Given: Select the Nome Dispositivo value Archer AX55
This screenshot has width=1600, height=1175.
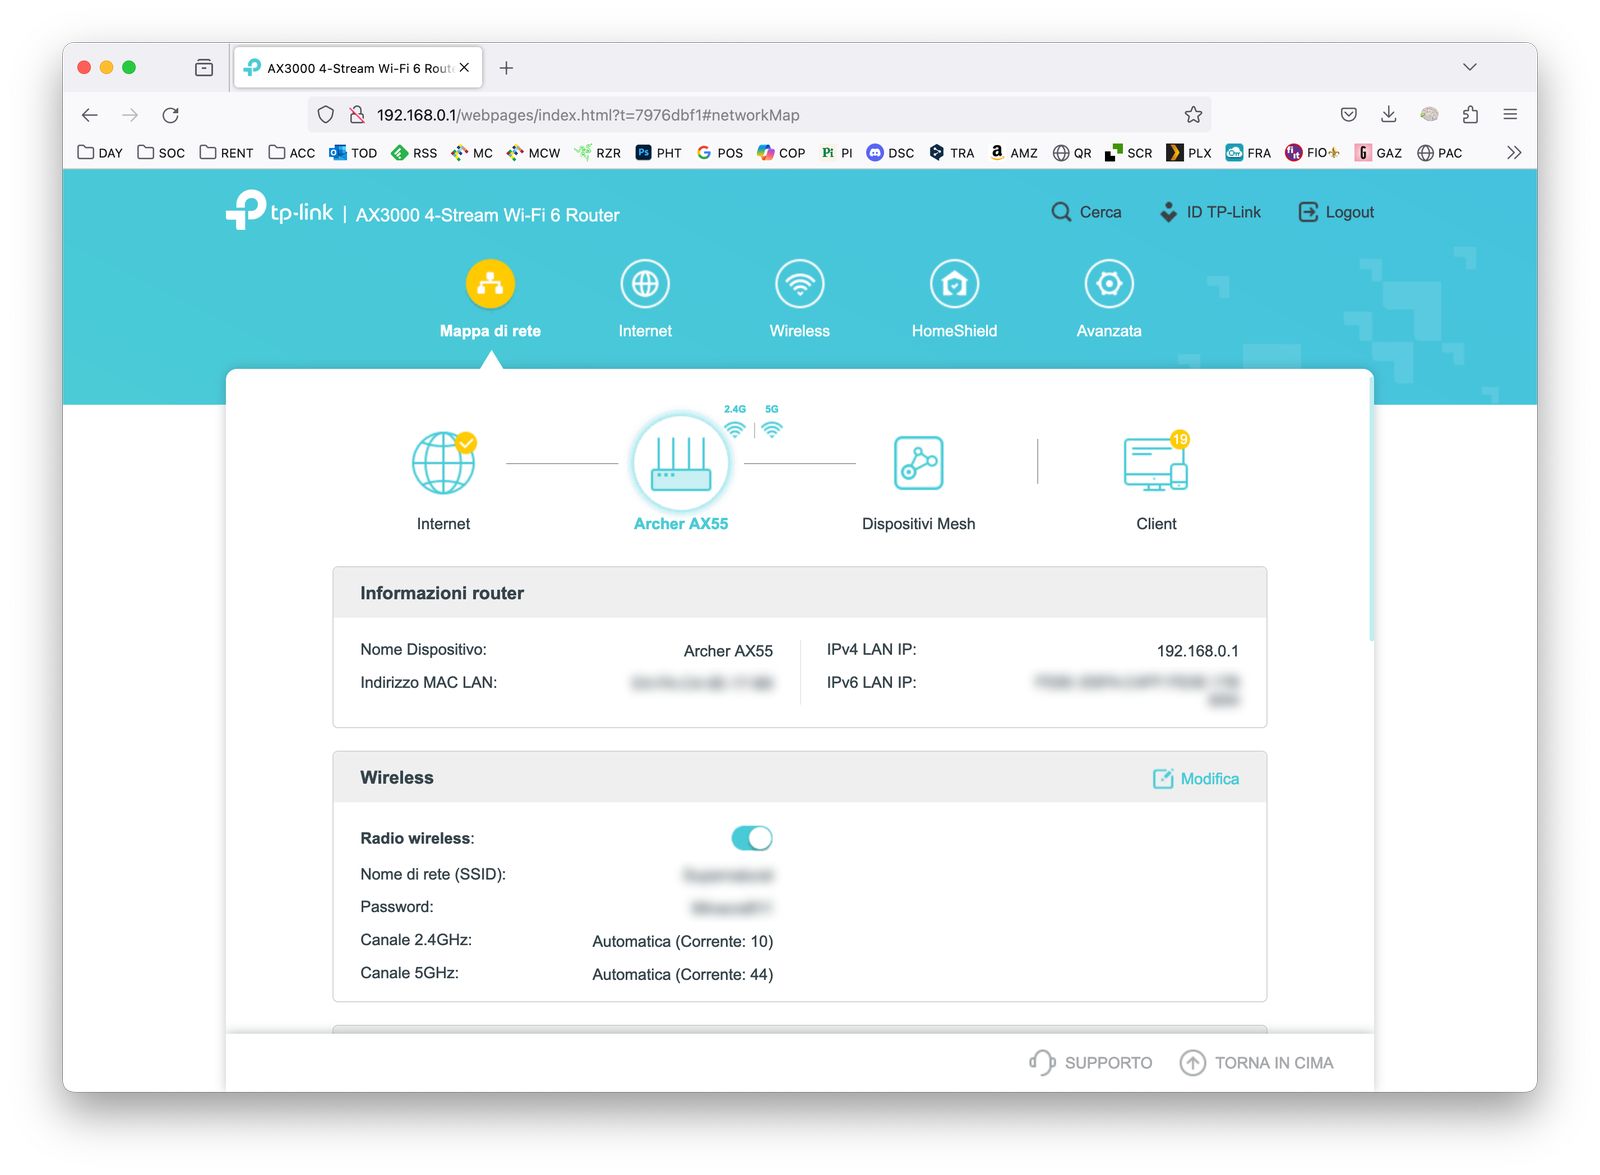Looking at the screenshot, I should coord(728,651).
